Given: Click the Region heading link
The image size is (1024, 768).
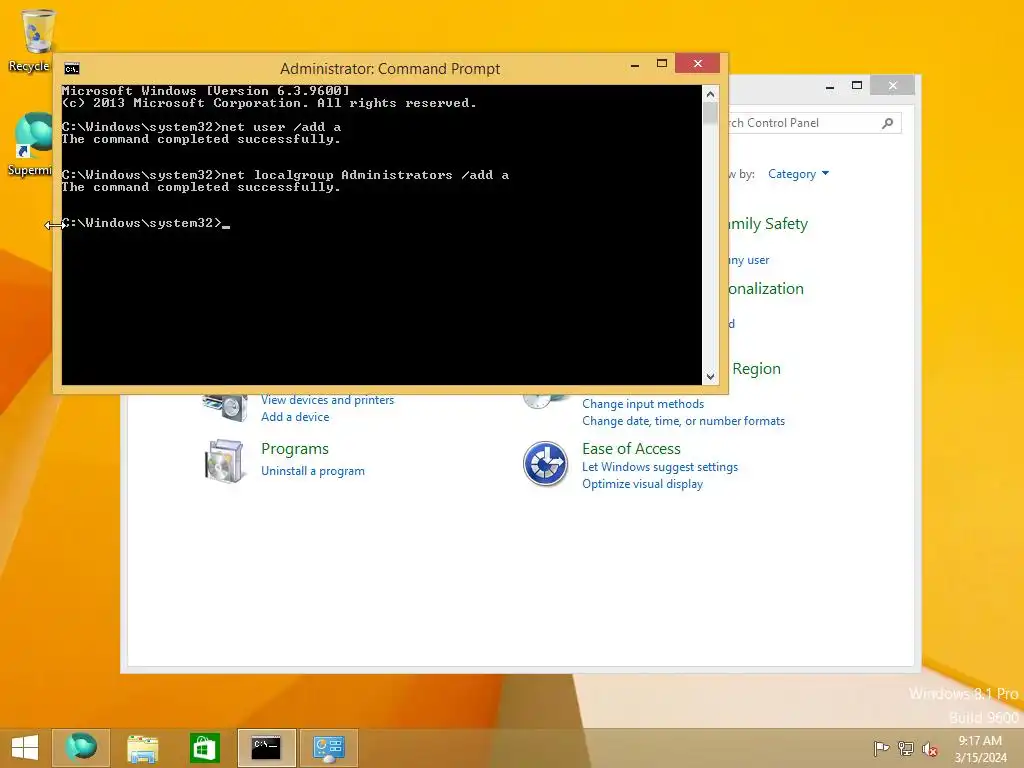Looking at the screenshot, I should tap(756, 368).
